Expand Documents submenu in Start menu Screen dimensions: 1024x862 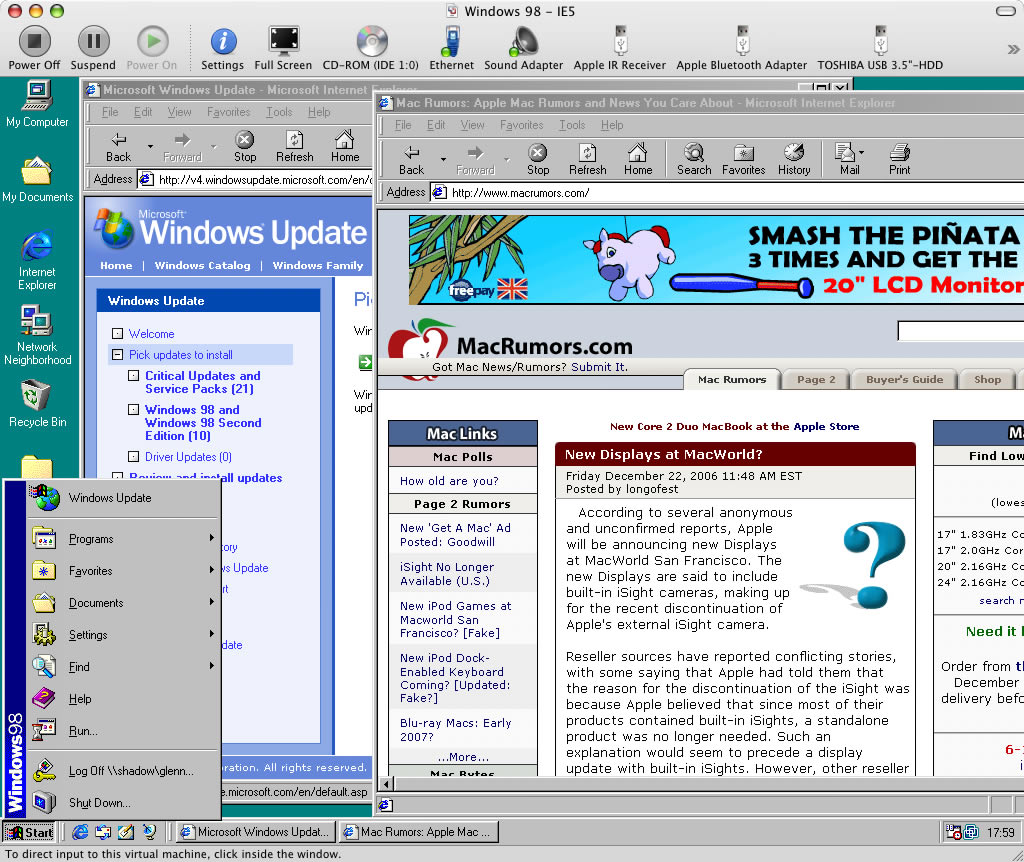coord(123,603)
